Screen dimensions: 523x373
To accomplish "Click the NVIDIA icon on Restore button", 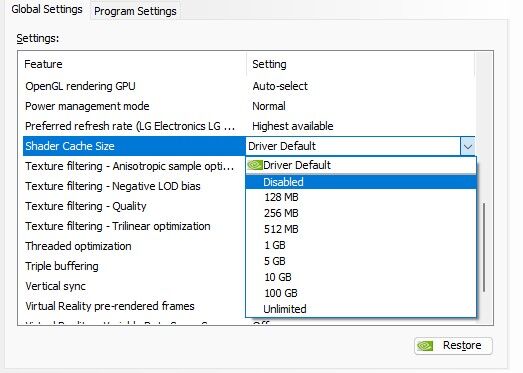I will pos(426,346).
